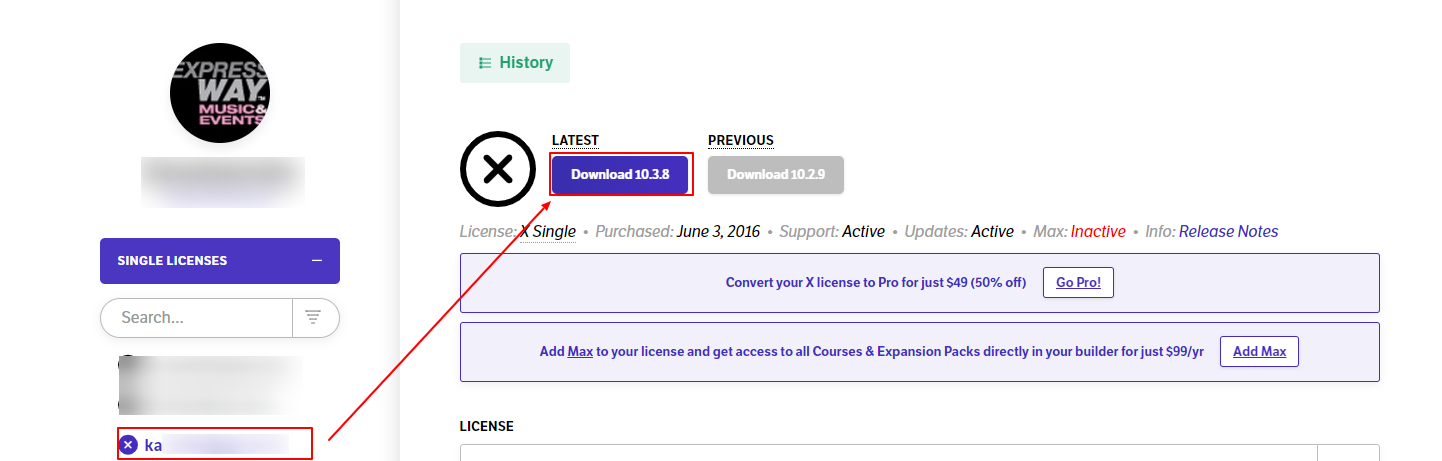Screen dimensions: 1442x461
Task: Download the latest version 10.3.8
Action: [620, 175]
